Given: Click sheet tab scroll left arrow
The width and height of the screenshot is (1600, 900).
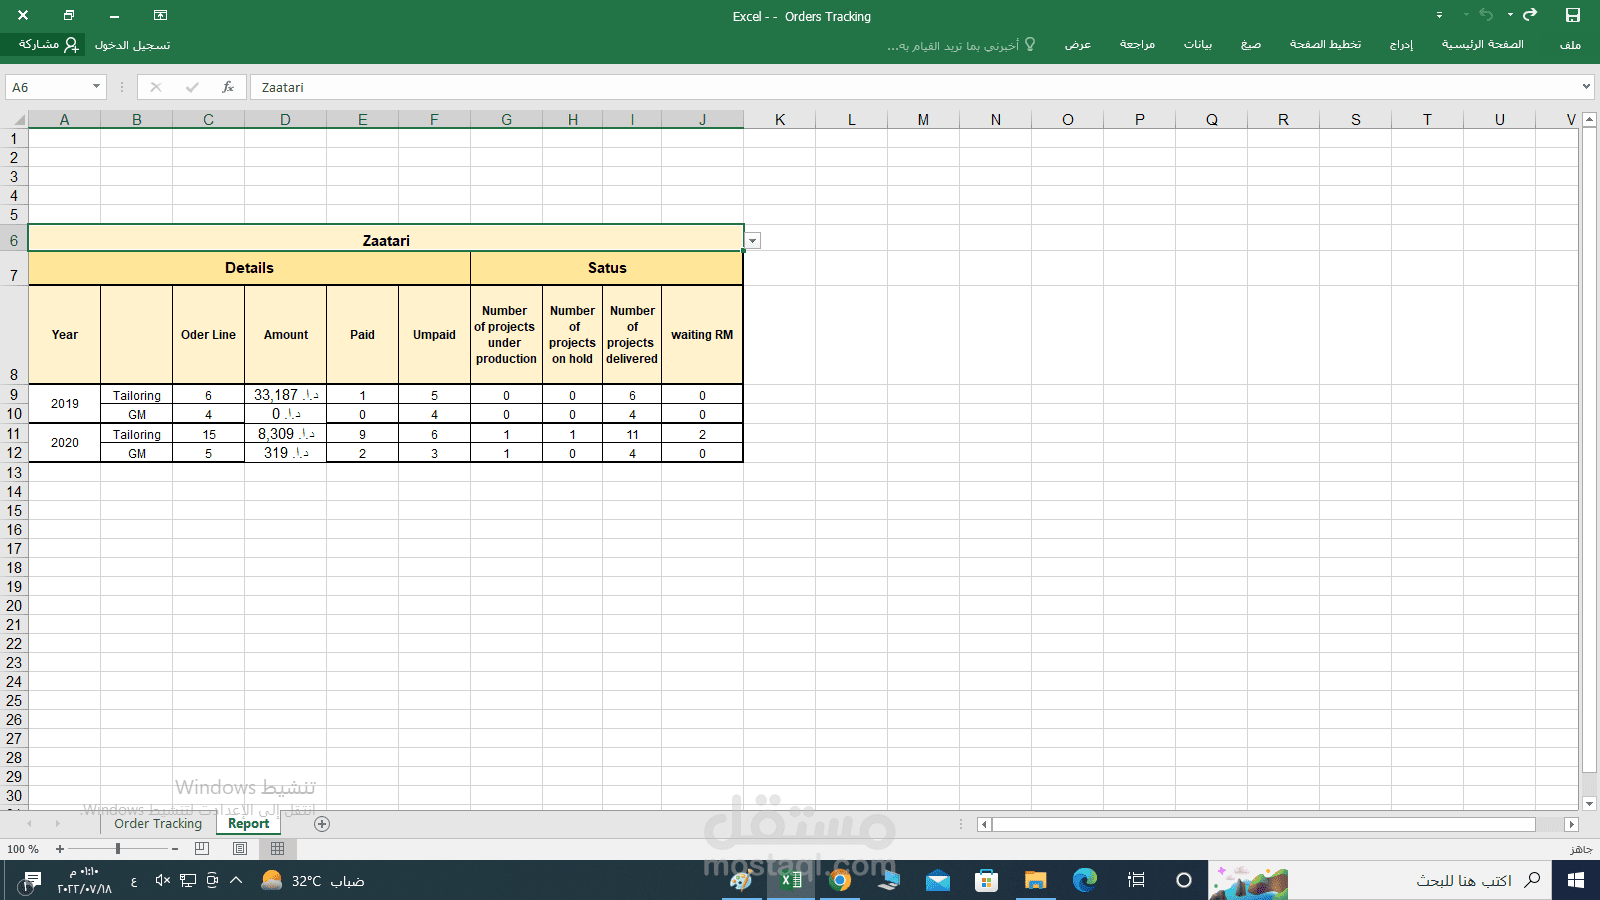Looking at the screenshot, I should 30,824.
